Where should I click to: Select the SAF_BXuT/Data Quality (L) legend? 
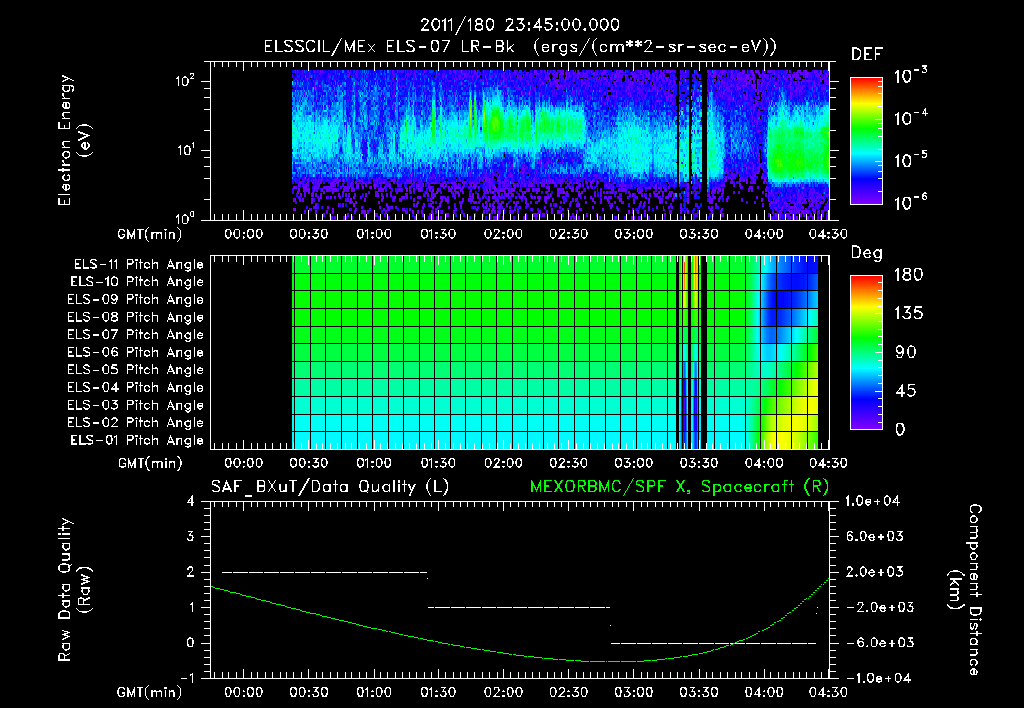click(x=330, y=487)
